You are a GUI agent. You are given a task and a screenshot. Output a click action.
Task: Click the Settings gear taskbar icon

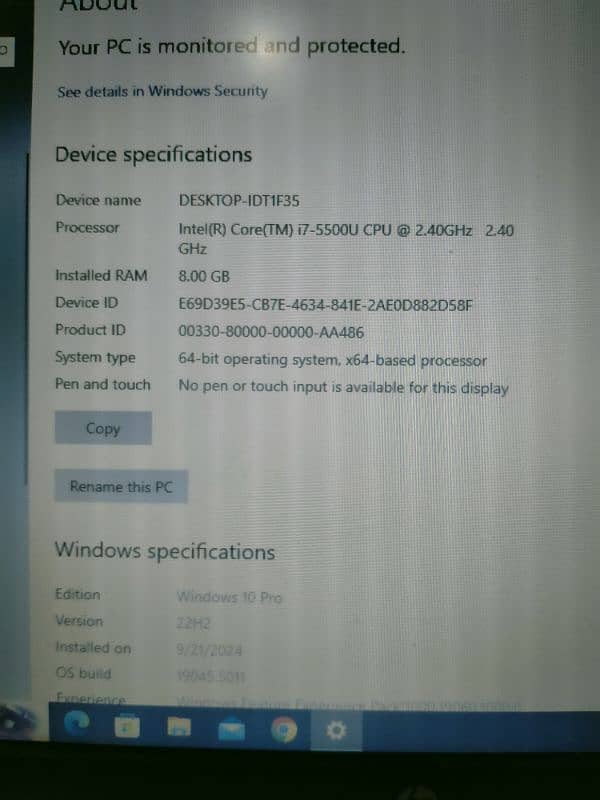(x=336, y=731)
